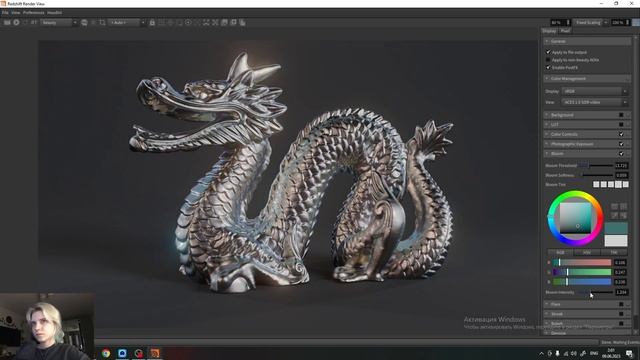Open the Houdini menu
The image size is (640, 360).
(54, 13)
